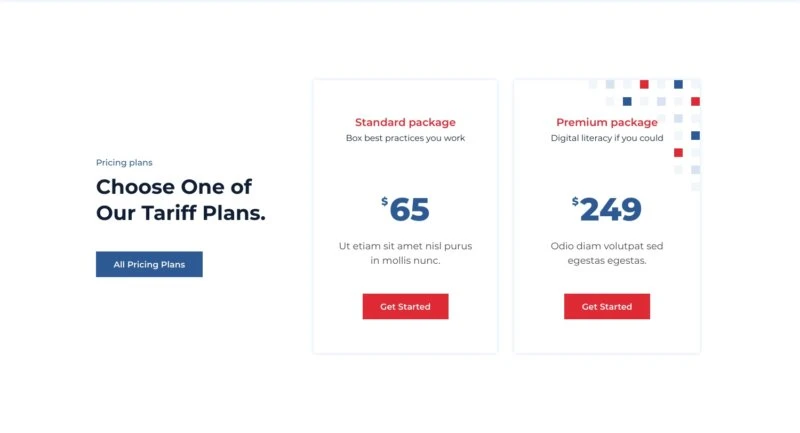Click Get Started in the Standard package card
The height and width of the screenshot is (433, 800).
[x=405, y=306]
